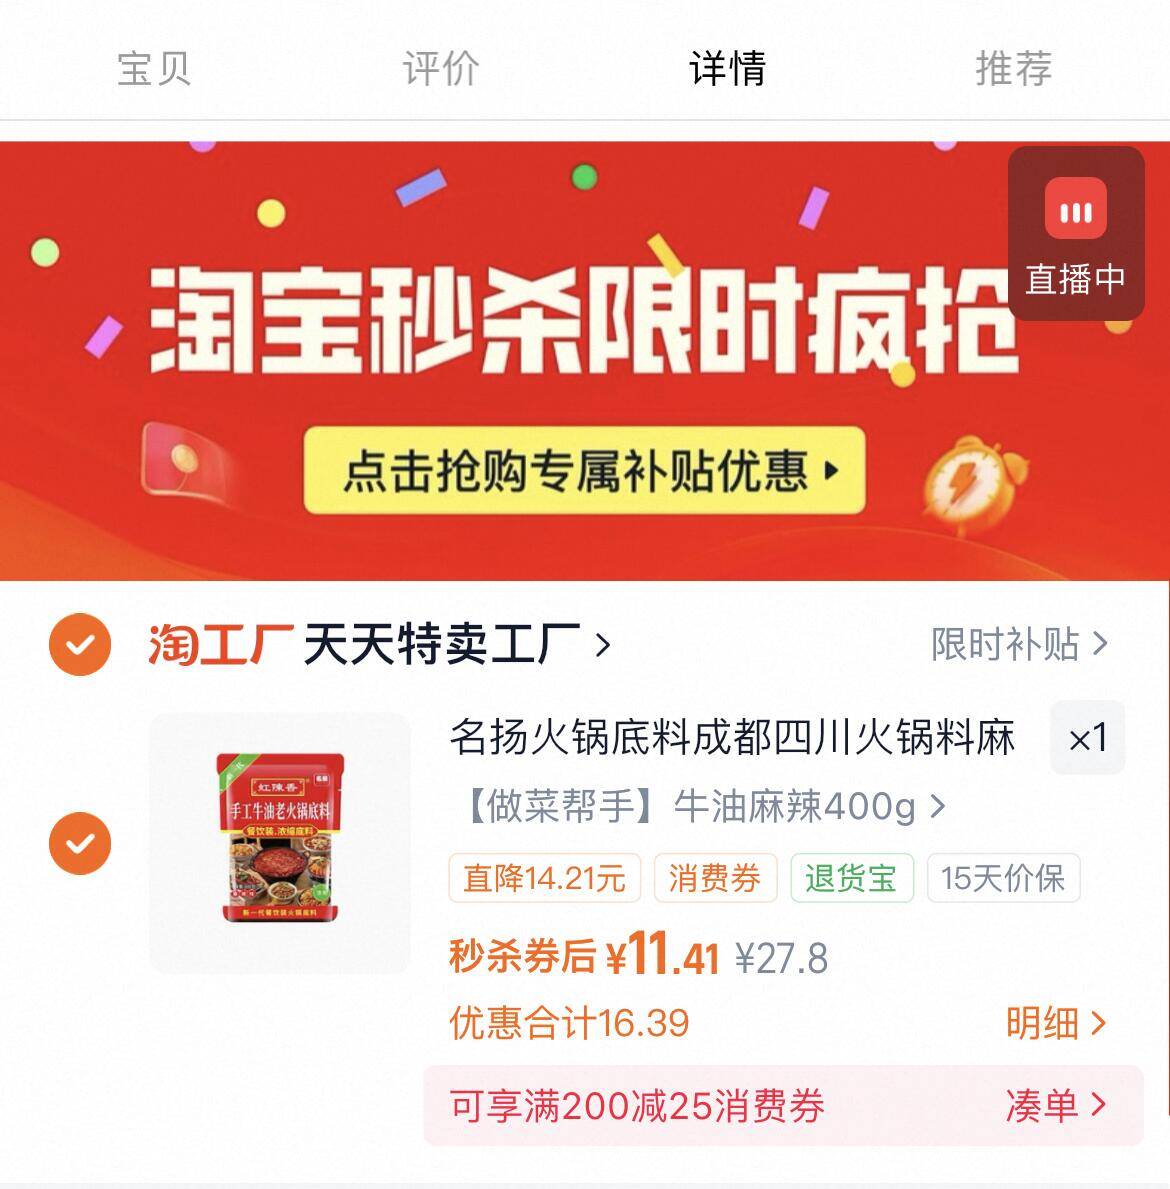
Task: Uncheck the 淘工厂 store checkbox
Action: 80,645
